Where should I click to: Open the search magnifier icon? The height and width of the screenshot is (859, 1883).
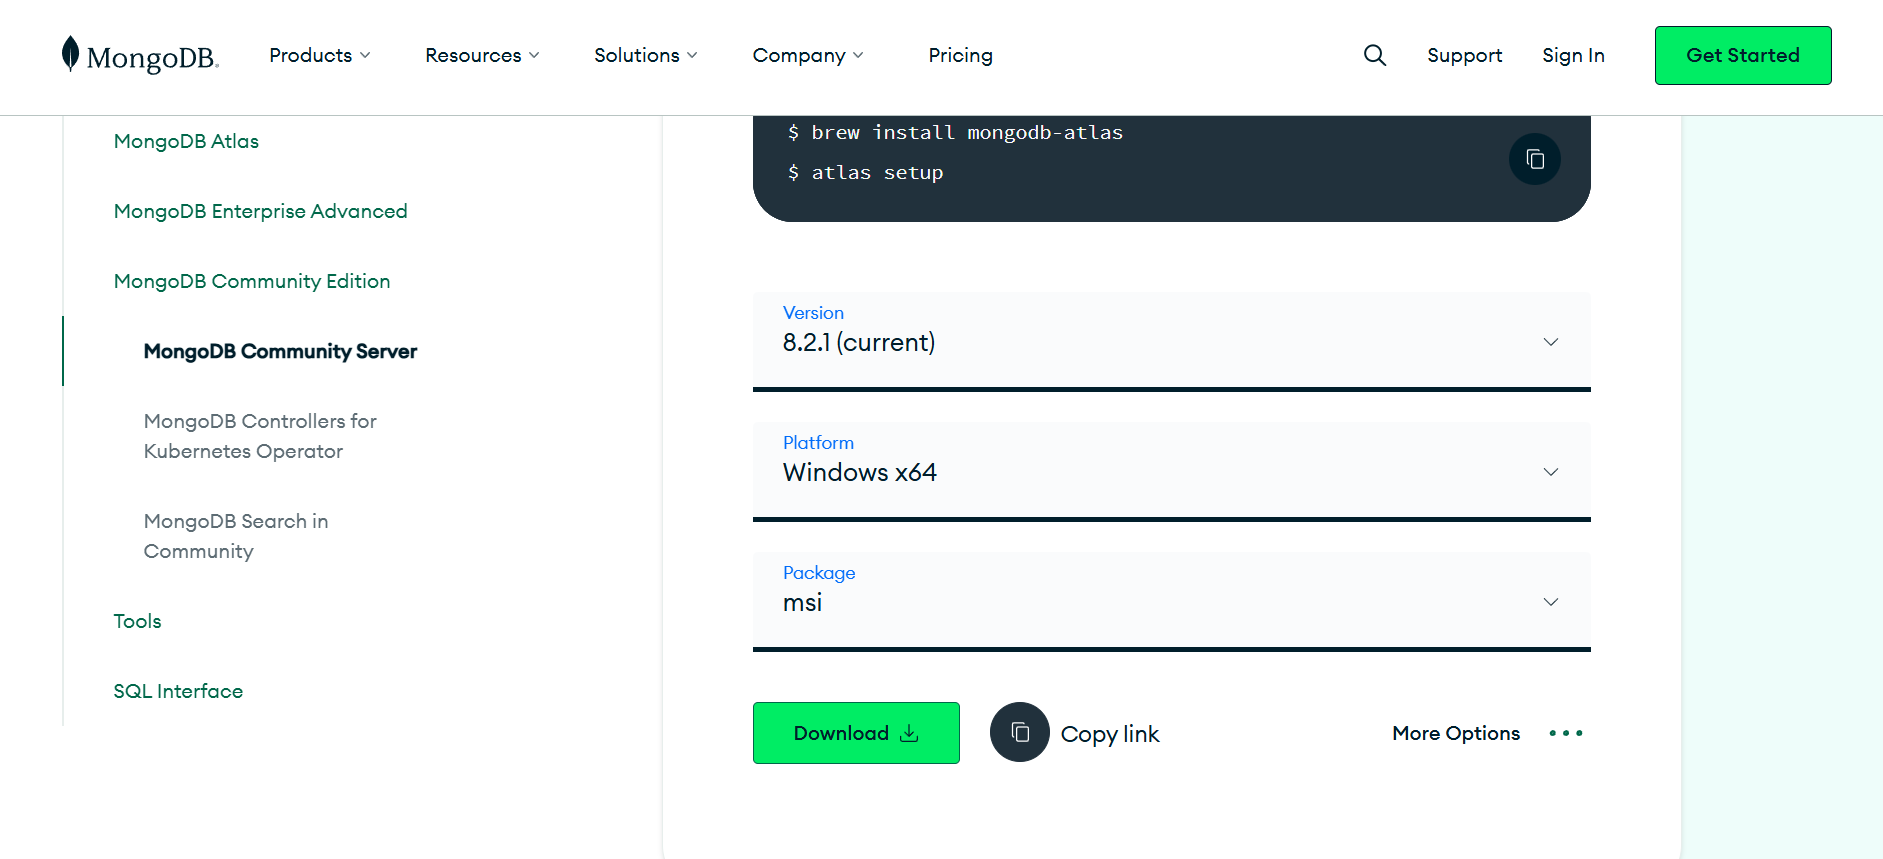1375,55
